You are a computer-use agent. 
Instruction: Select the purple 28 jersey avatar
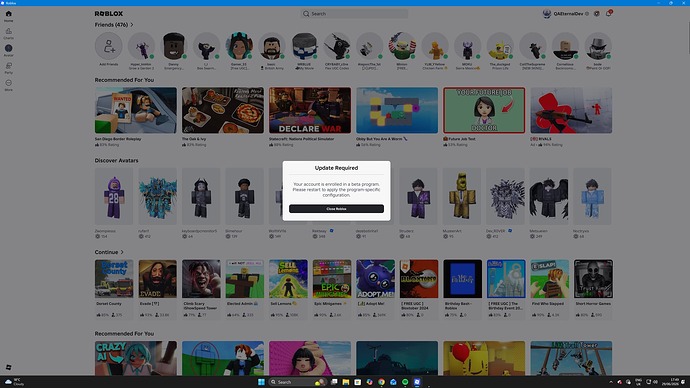coord(114,196)
